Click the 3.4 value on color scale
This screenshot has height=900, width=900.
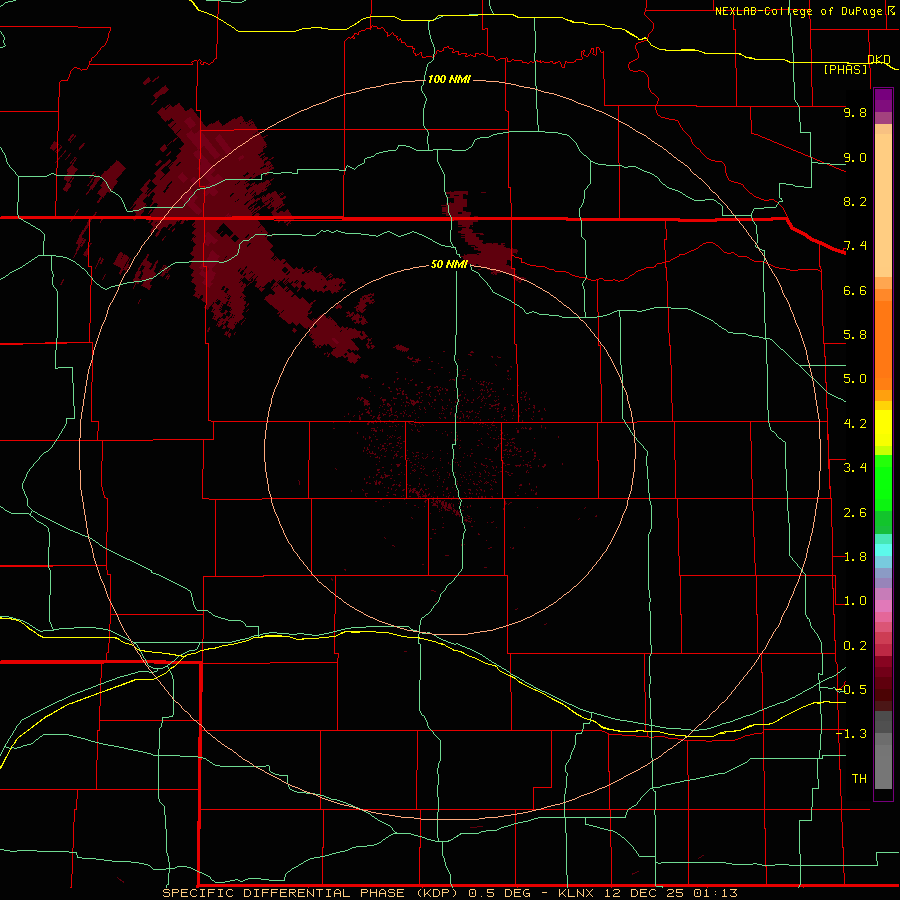click(855, 468)
